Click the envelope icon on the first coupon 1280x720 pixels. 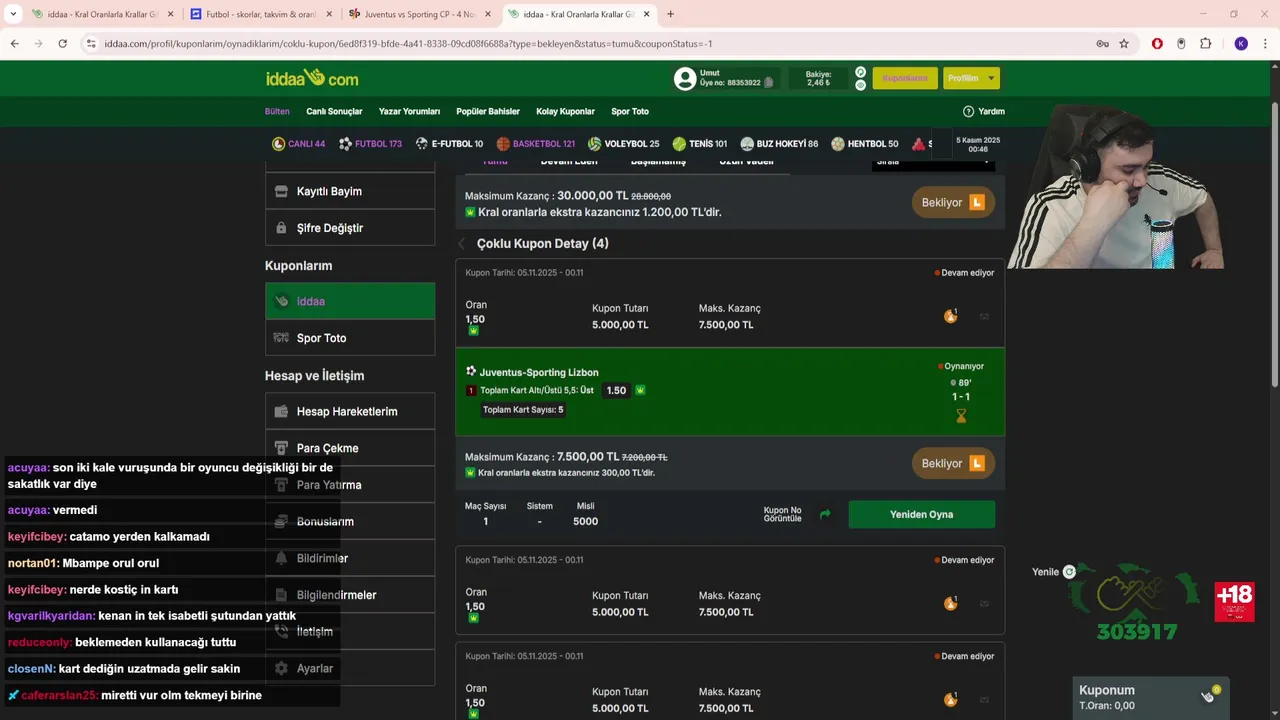984,317
